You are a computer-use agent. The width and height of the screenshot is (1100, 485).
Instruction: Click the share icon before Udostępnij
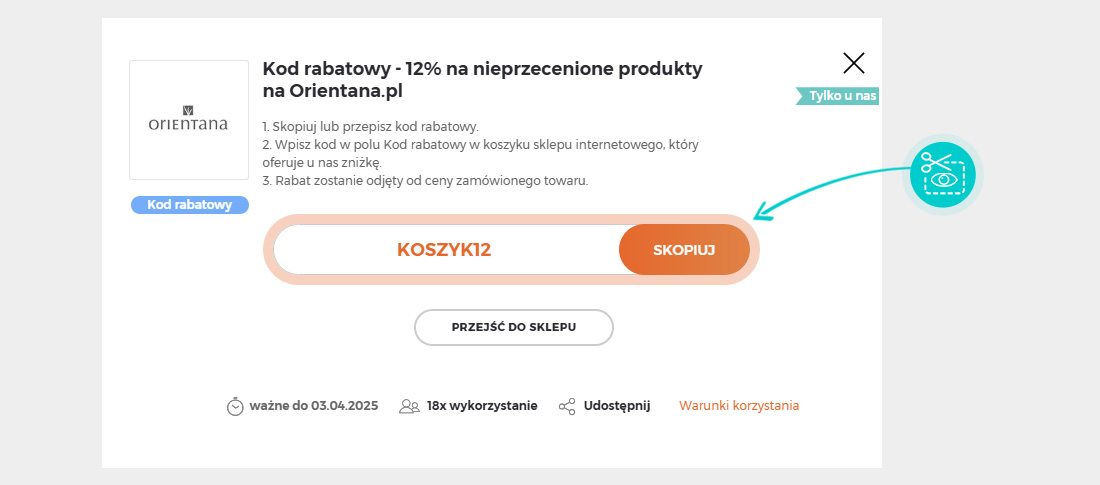coord(567,406)
